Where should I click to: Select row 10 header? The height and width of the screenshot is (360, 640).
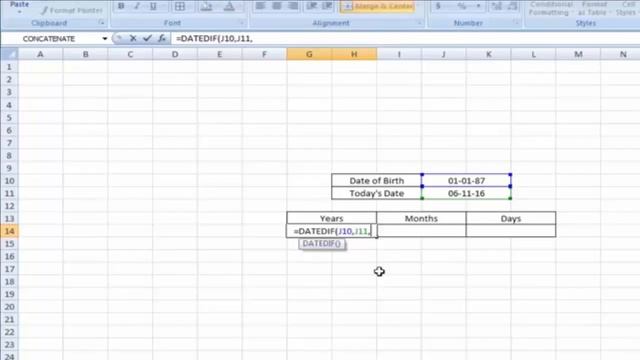9,180
